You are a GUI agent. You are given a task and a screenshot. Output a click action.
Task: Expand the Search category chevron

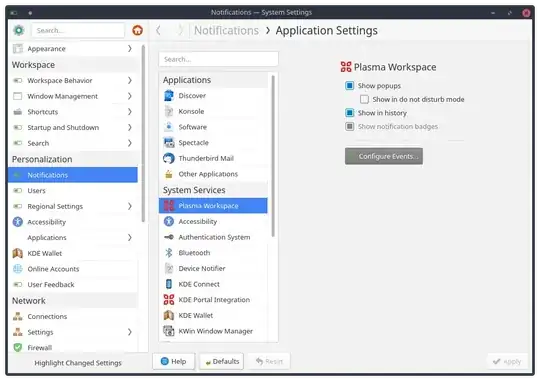(130, 143)
